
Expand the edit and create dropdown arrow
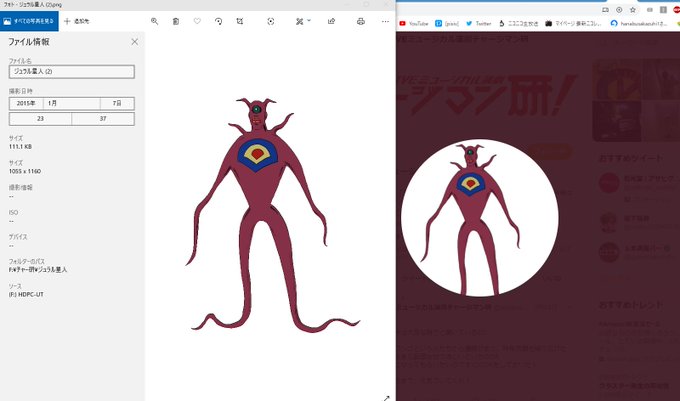tap(309, 20)
